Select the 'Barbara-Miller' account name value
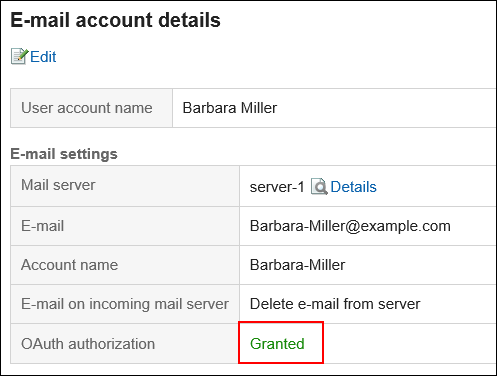 coord(297,265)
